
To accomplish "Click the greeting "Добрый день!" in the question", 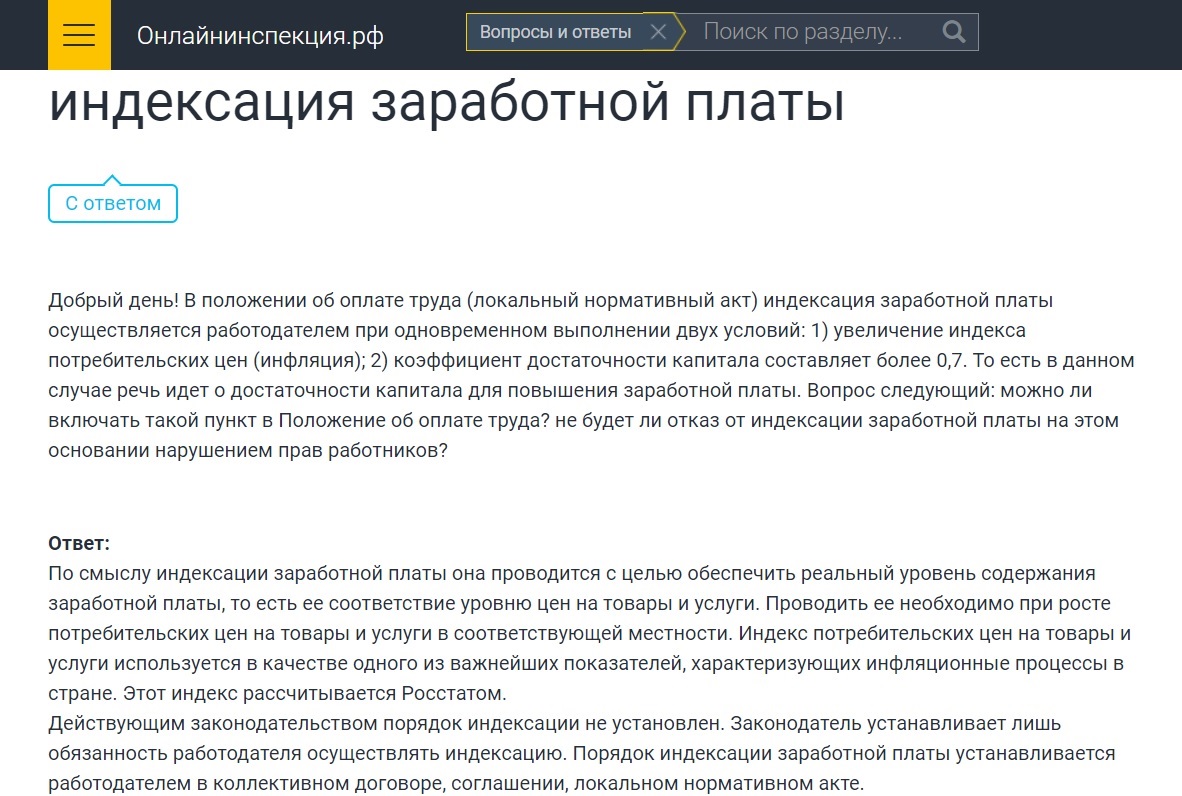I will 113,300.
